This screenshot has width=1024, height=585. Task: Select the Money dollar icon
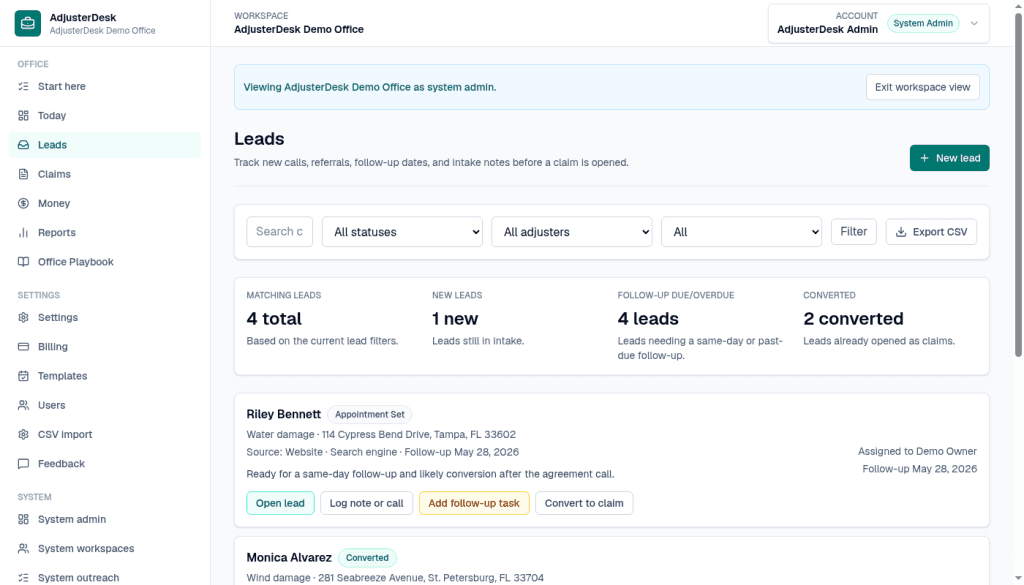pos(24,204)
